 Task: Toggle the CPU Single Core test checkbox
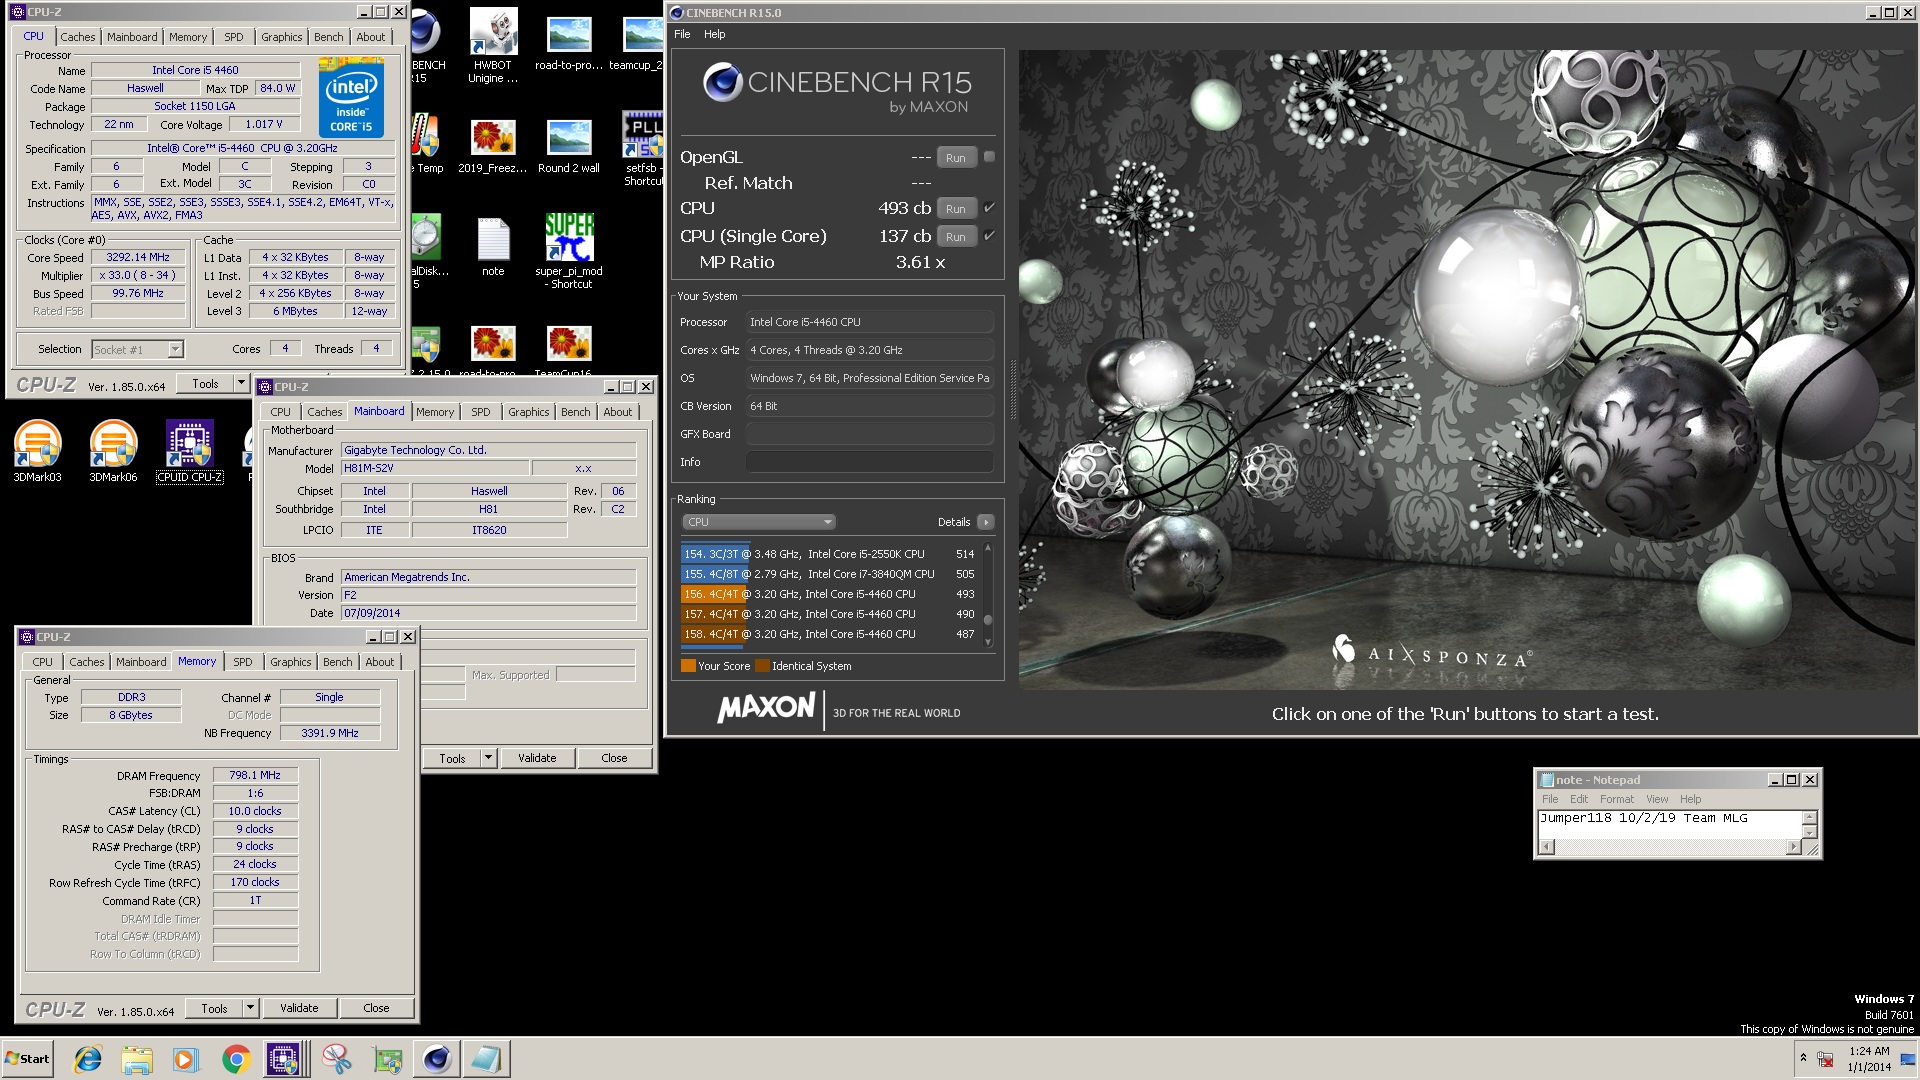click(989, 236)
